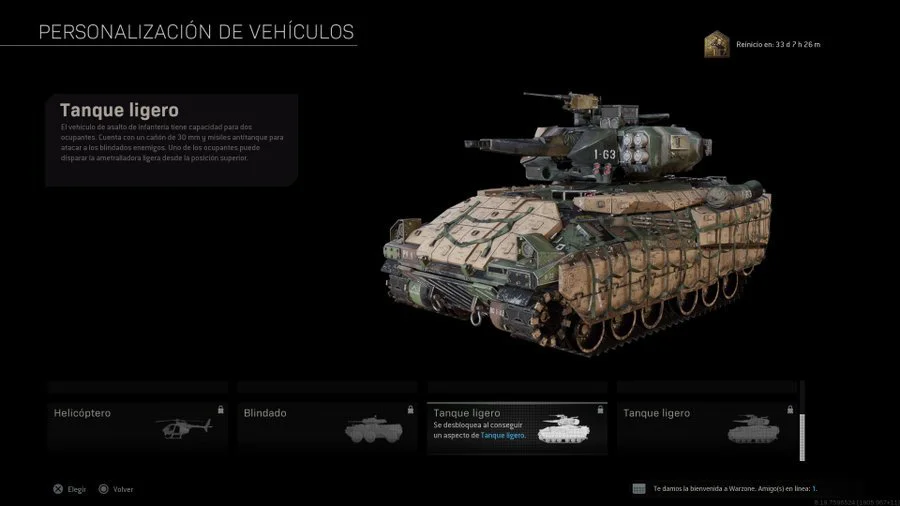
Task: Click the grey tank icon in last card
Action: coord(753,429)
